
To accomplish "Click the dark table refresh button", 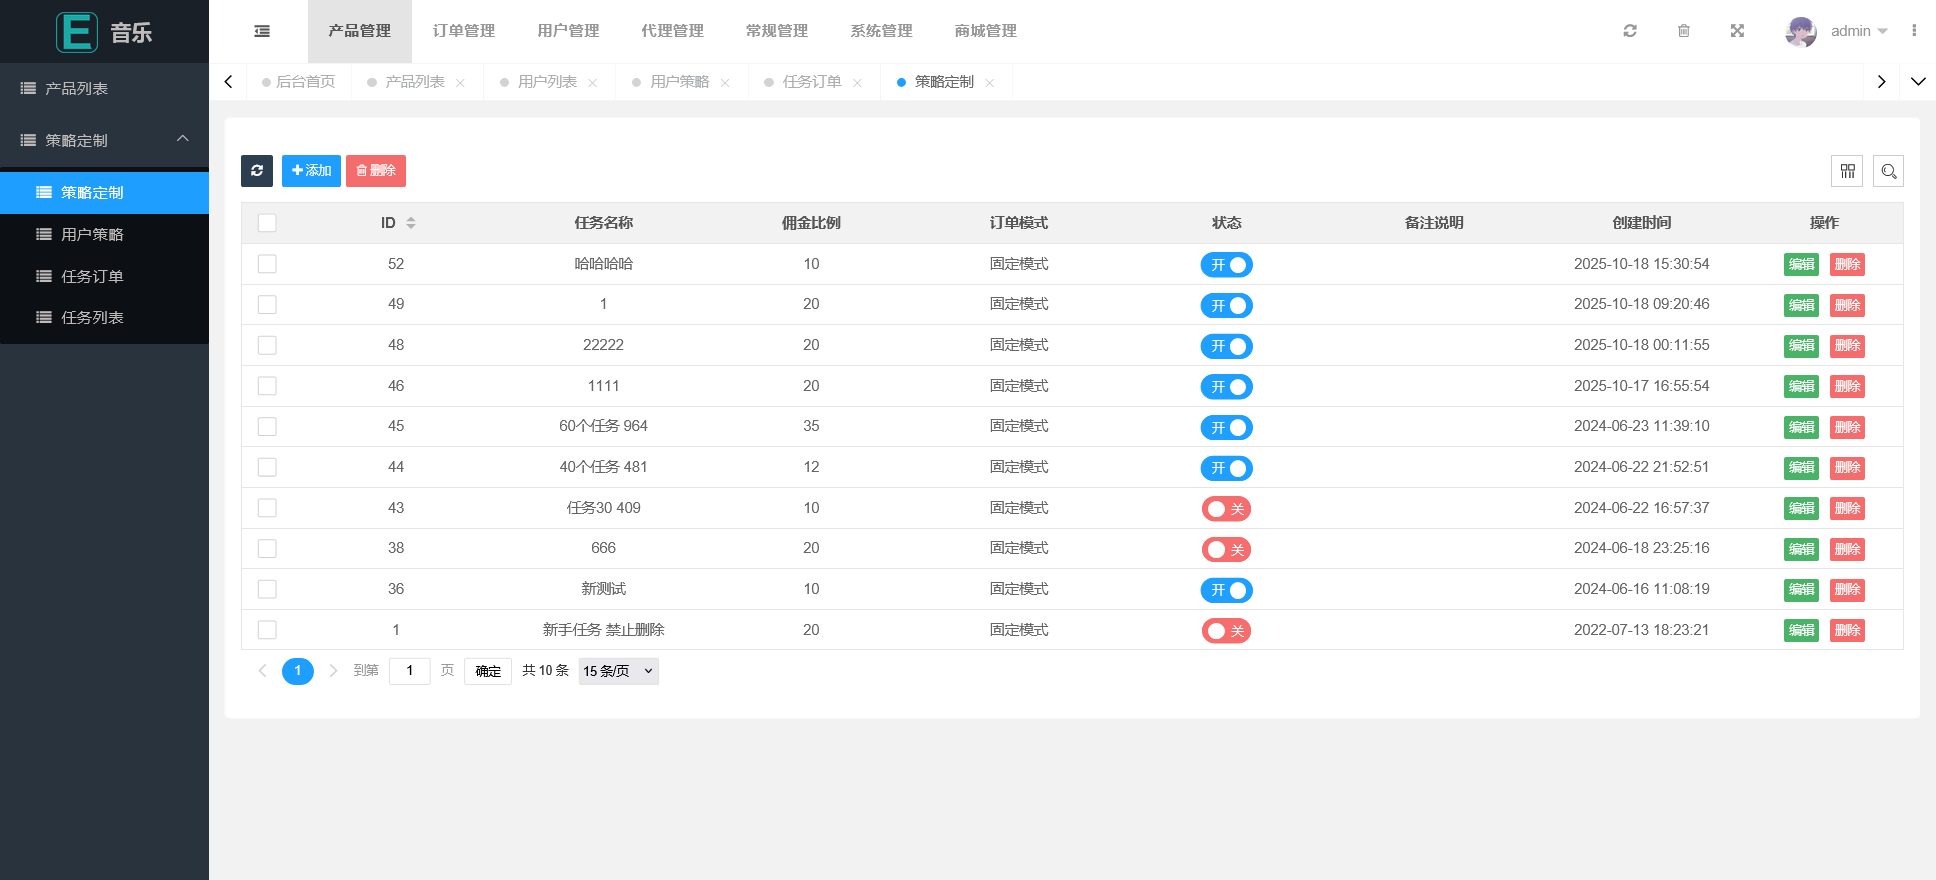I will pyautogui.click(x=257, y=171).
